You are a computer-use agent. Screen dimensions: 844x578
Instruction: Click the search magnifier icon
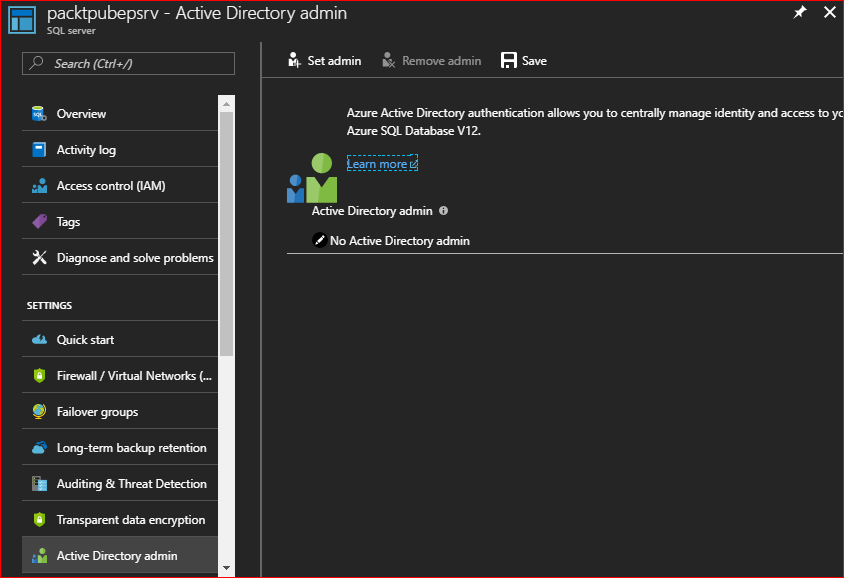(x=37, y=63)
